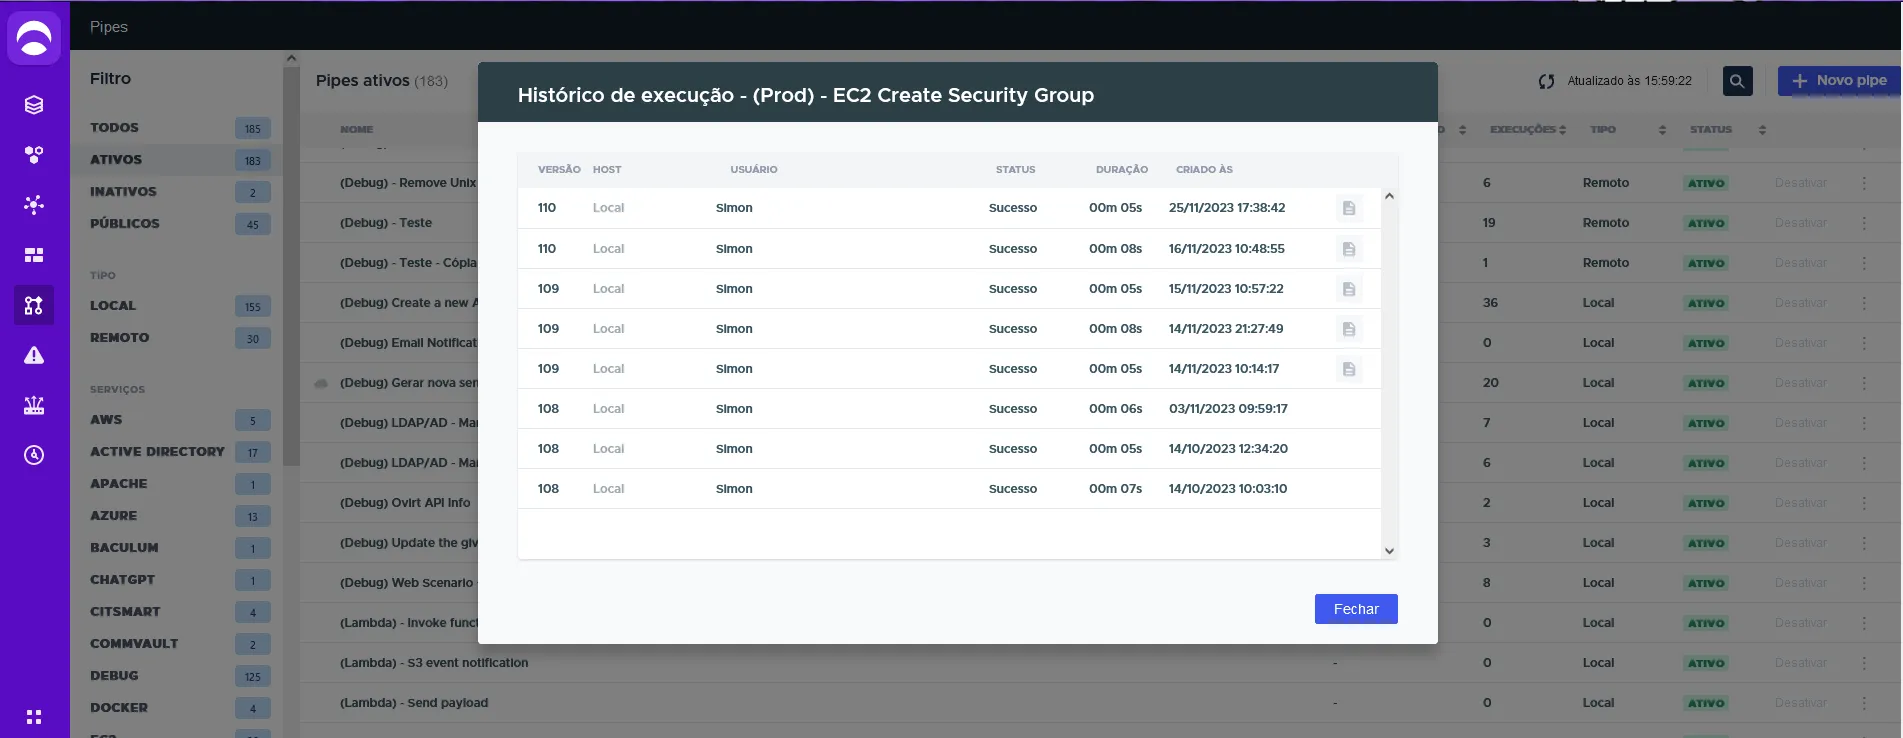Select execution row 03/11/2023 09:59:17
1903x738 pixels.
click(949, 409)
